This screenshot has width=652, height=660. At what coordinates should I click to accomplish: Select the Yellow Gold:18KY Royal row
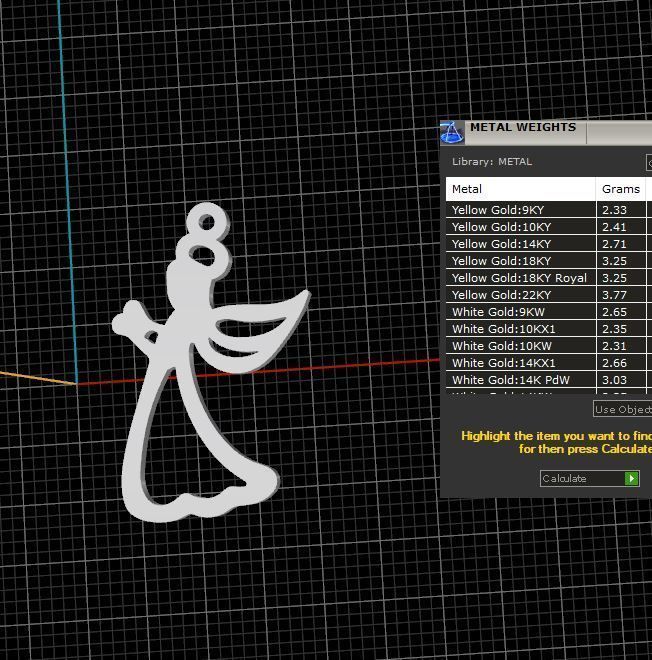[549, 278]
